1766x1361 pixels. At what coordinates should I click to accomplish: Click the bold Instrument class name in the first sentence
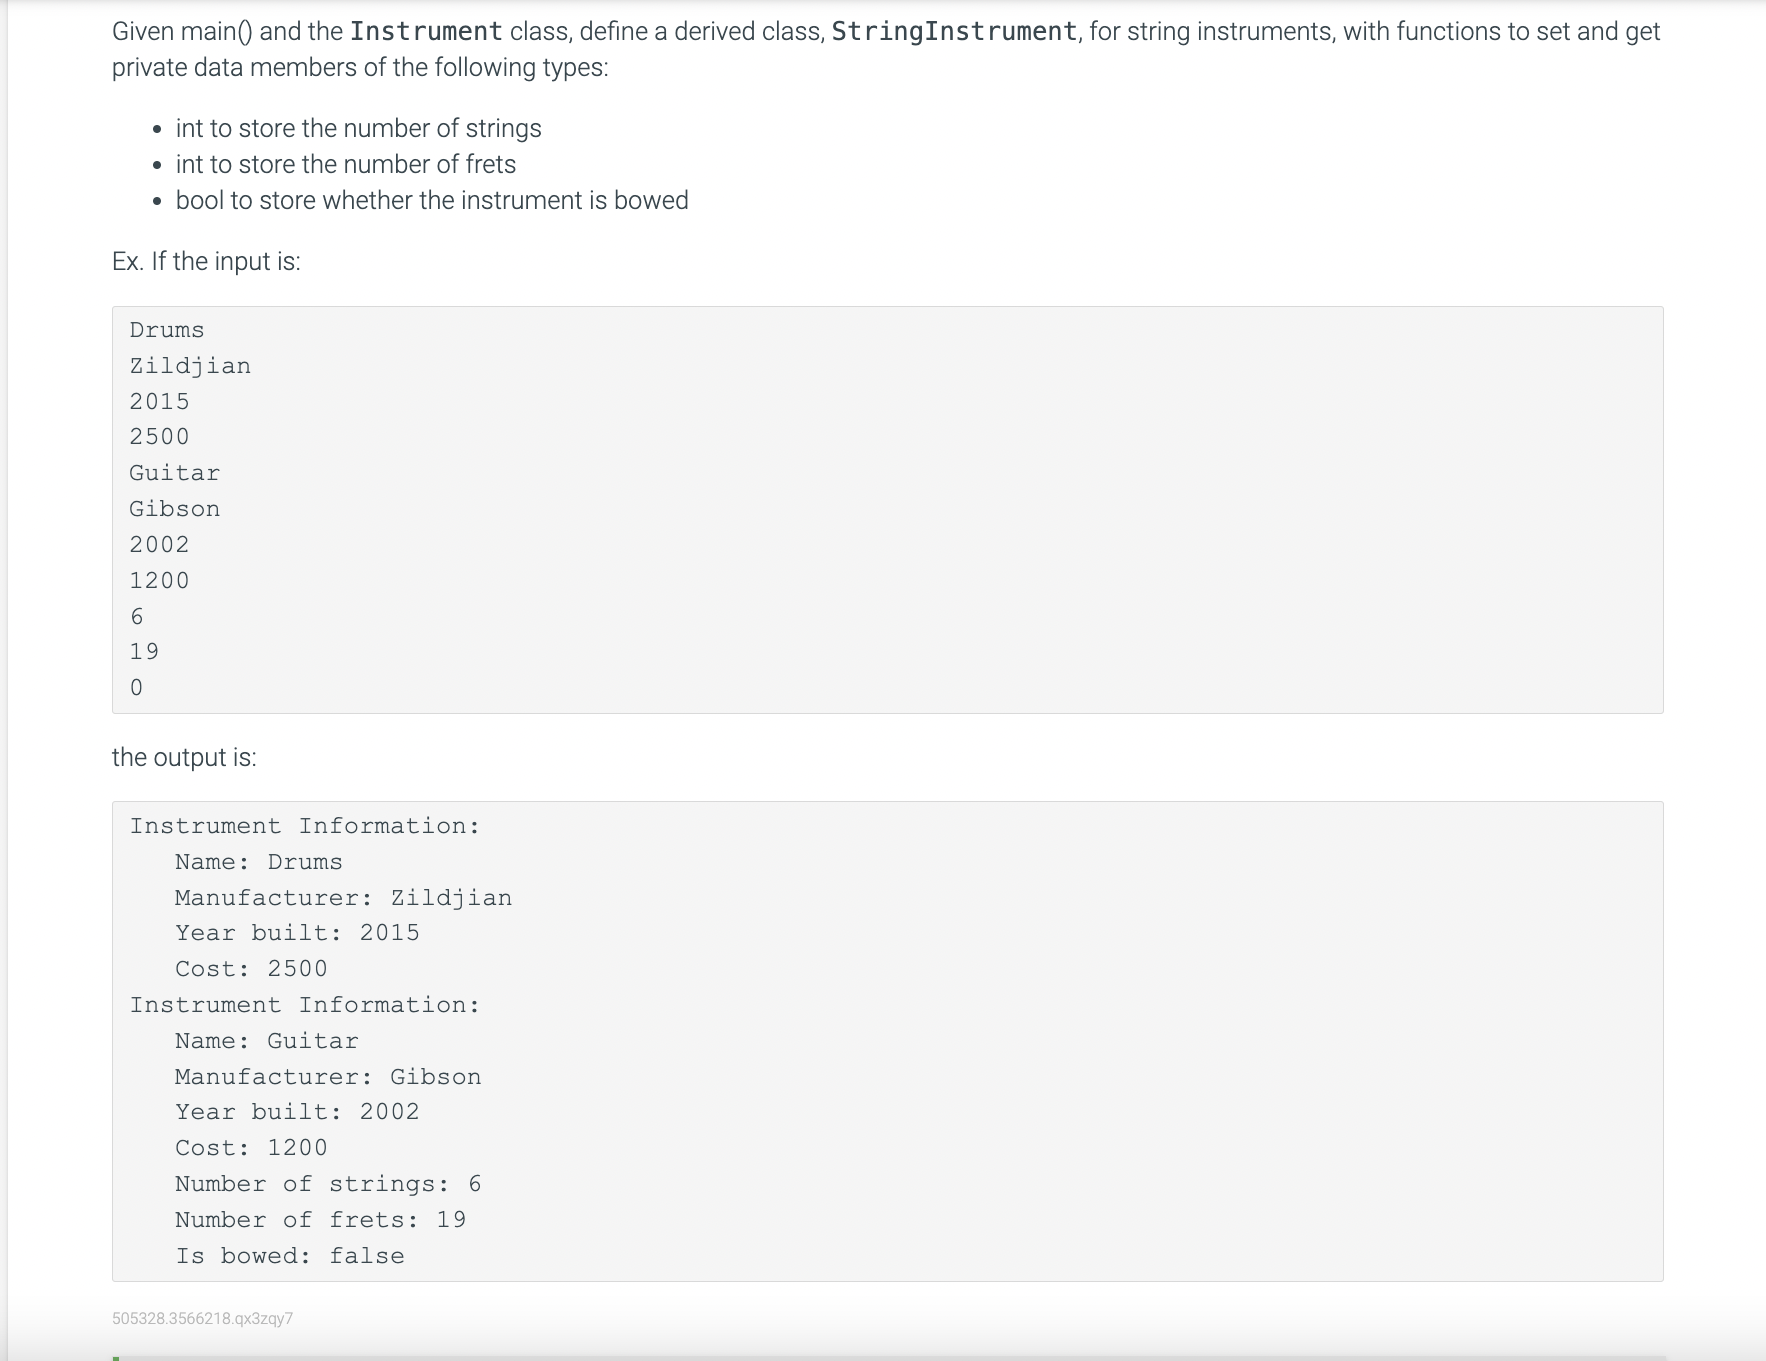click(x=426, y=32)
